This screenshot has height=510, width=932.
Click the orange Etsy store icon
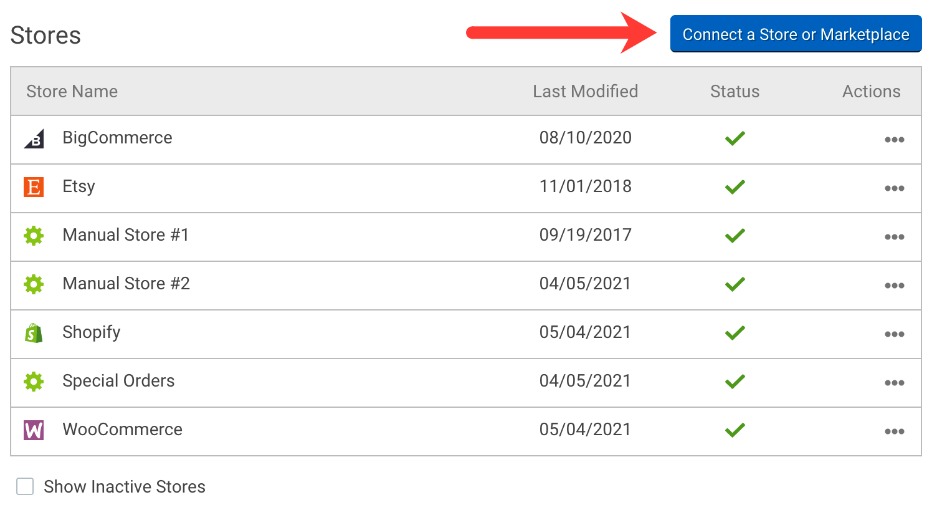click(x=34, y=187)
